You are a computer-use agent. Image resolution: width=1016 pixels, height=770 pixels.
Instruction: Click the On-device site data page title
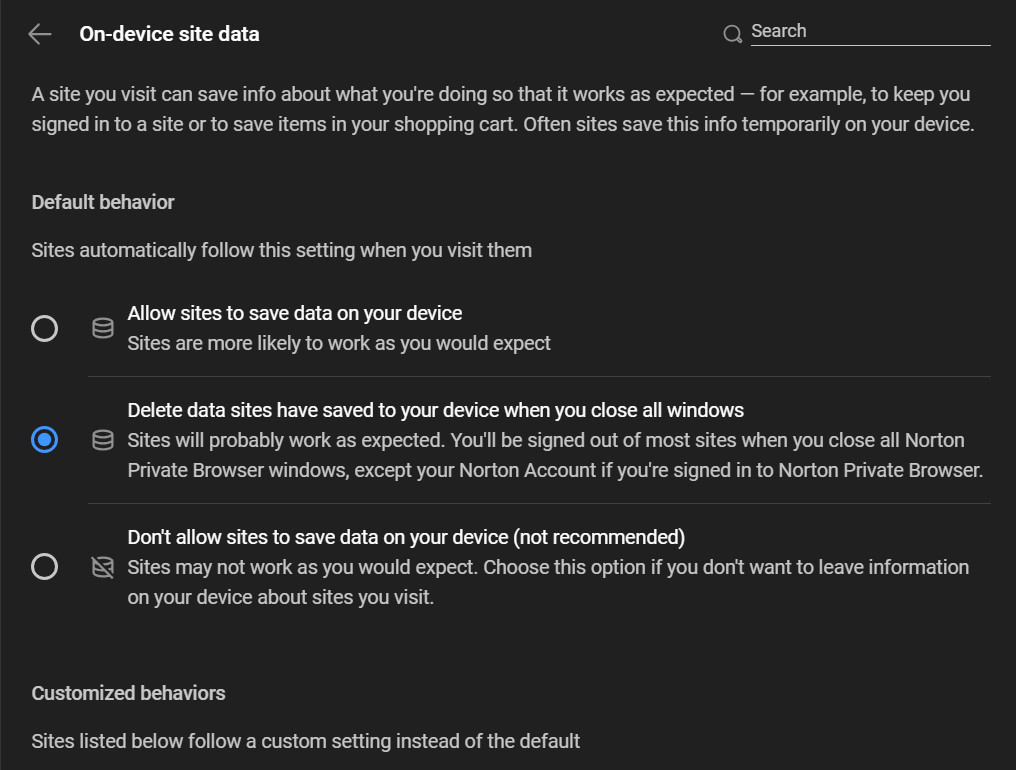tap(170, 34)
